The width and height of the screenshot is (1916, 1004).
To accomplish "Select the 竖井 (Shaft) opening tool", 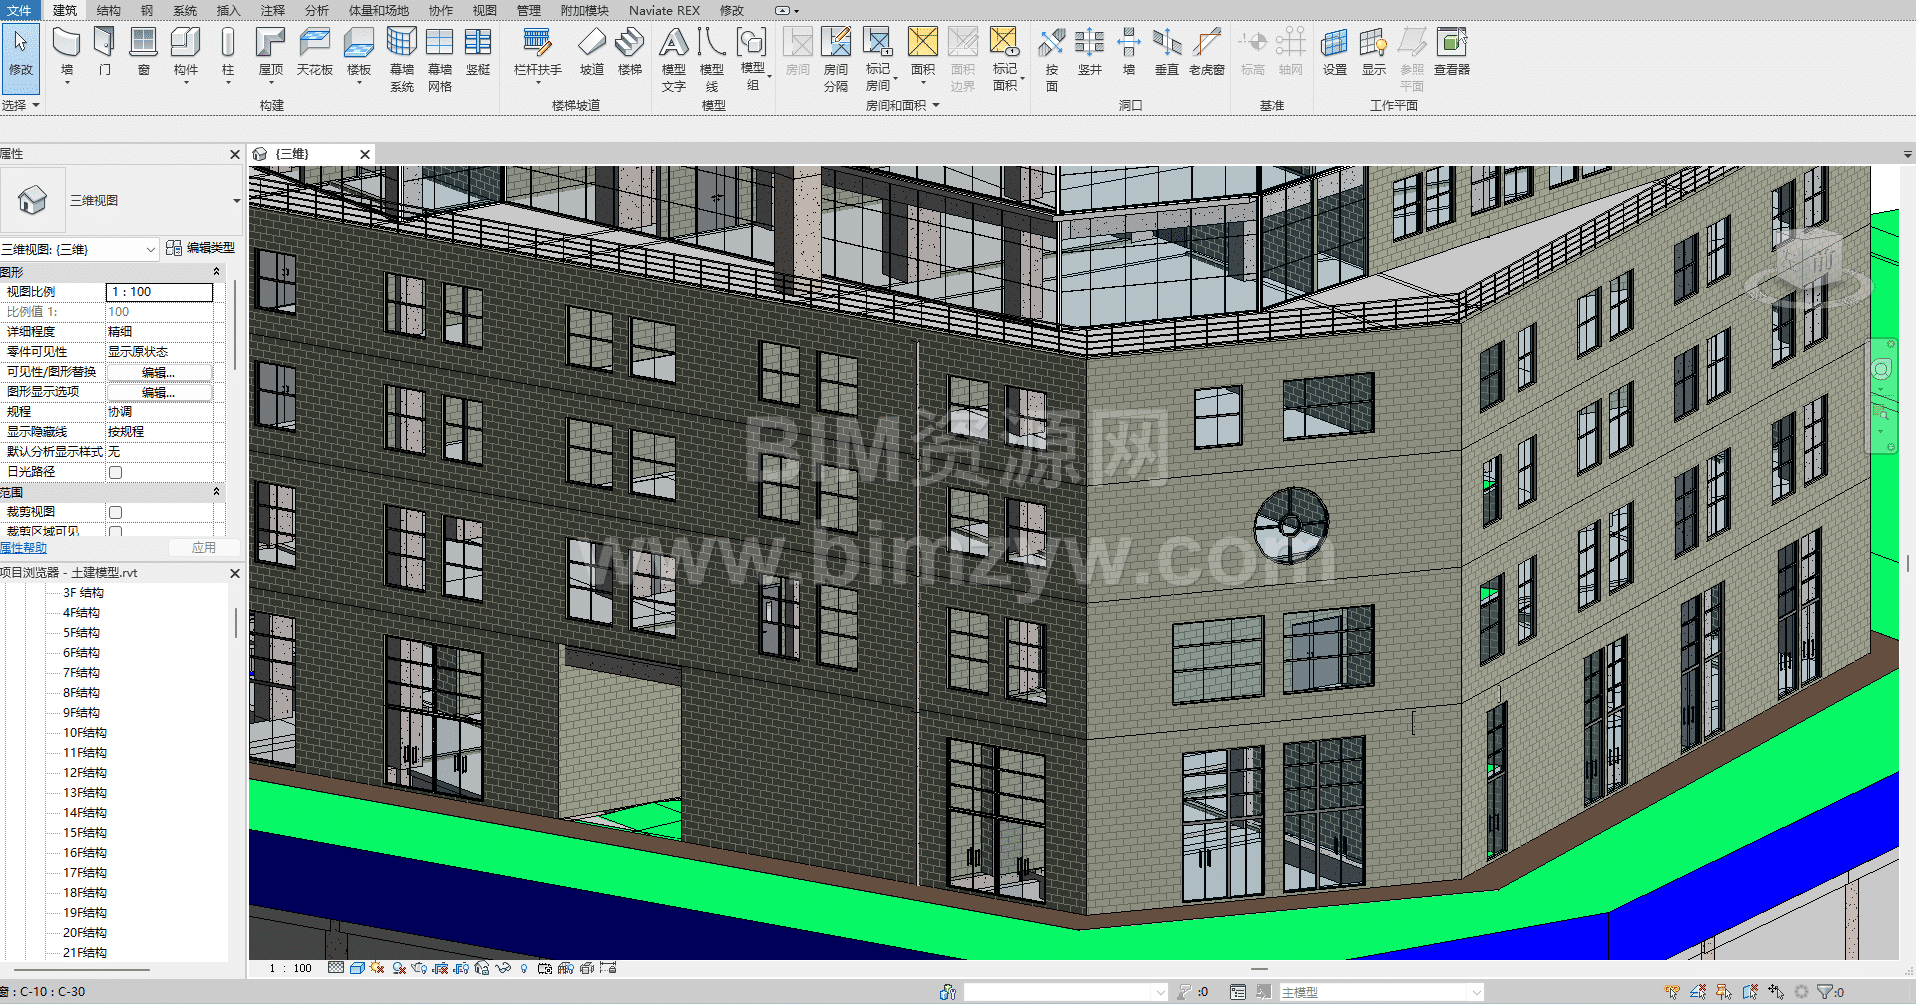I will click(1090, 52).
